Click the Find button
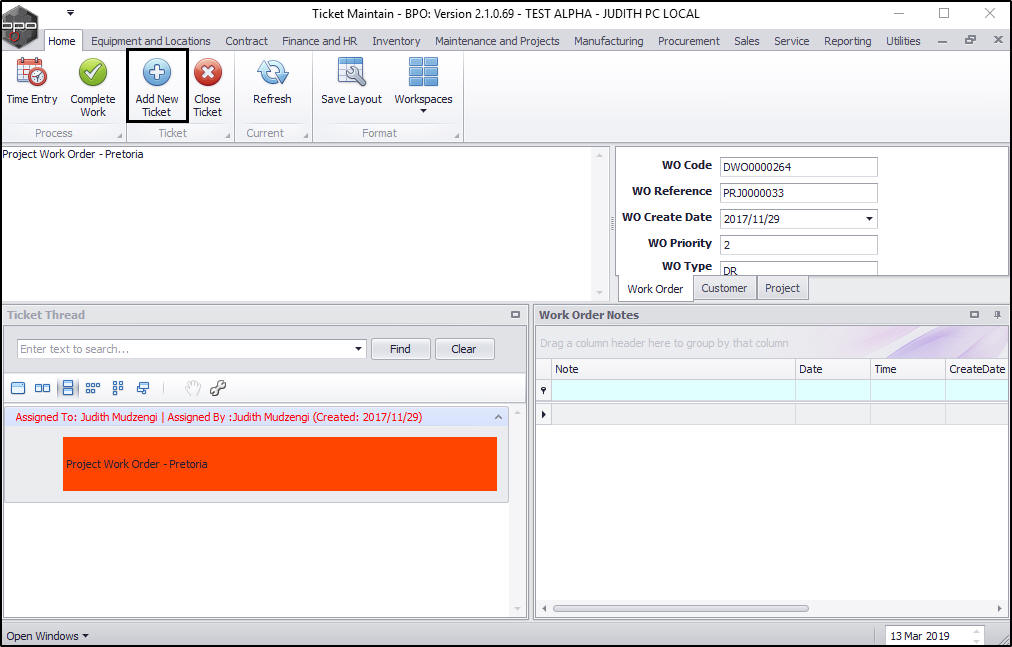The width and height of the screenshot is (1012, 647). click(400, 349)
